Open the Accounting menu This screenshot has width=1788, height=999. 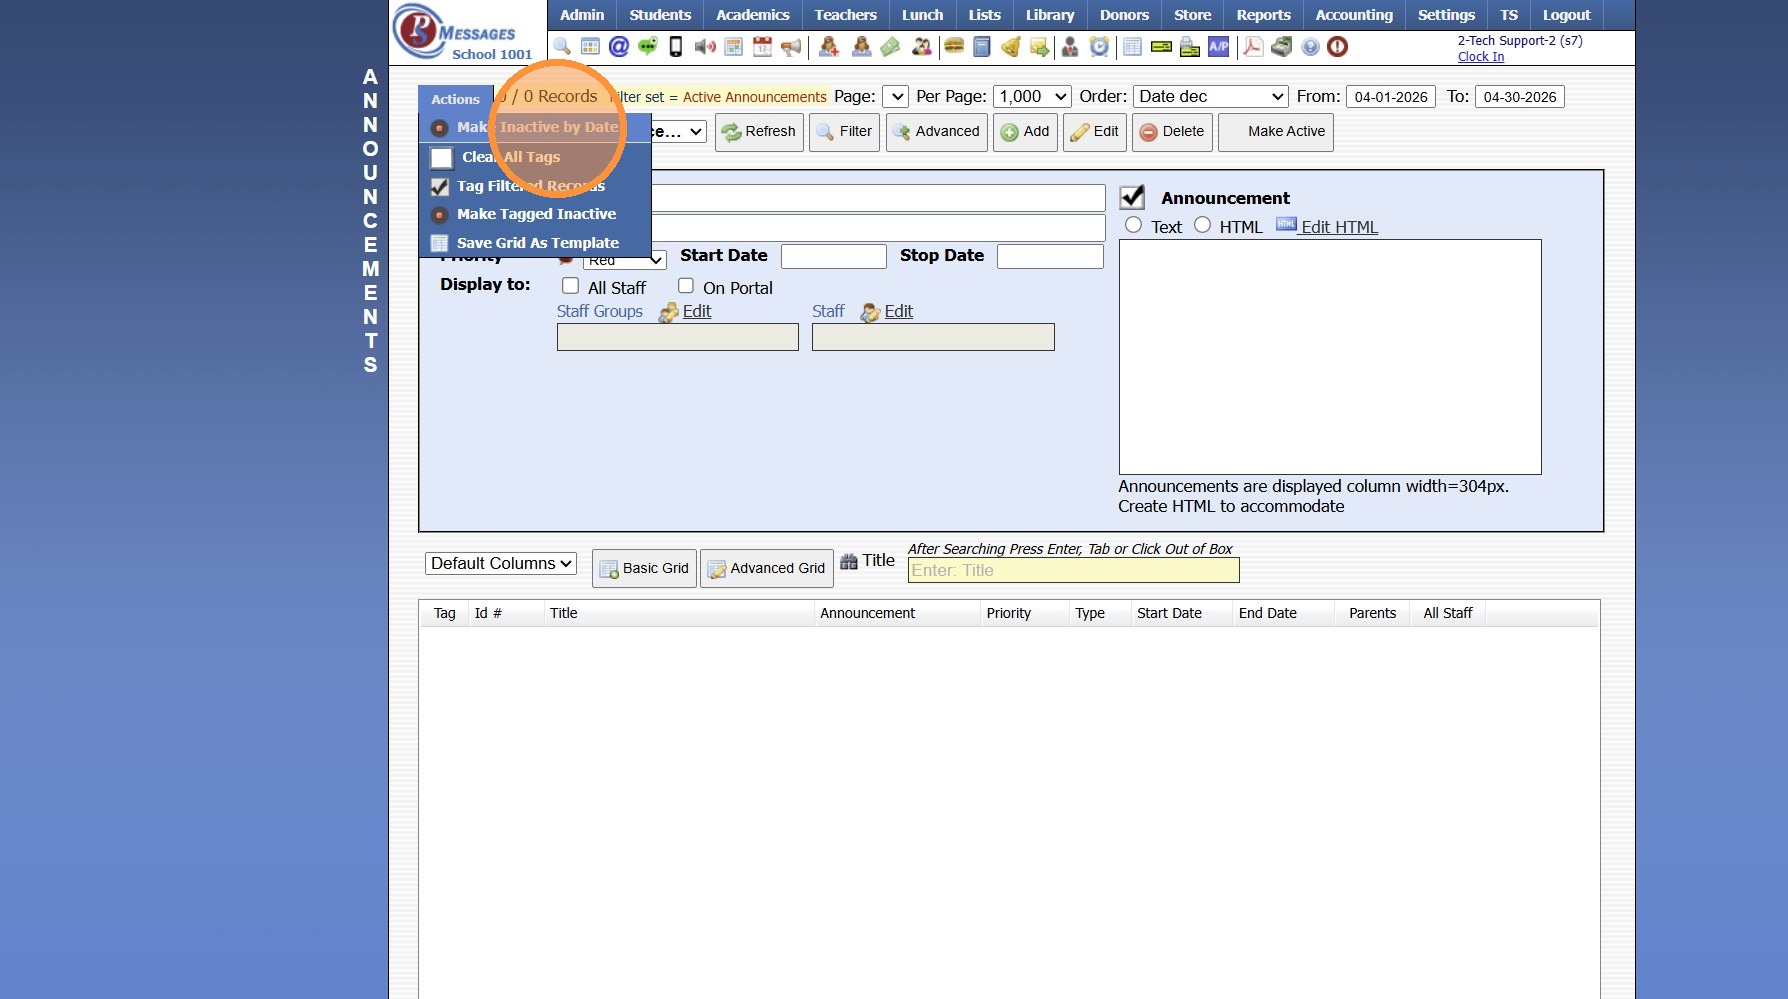[1354, 15]
